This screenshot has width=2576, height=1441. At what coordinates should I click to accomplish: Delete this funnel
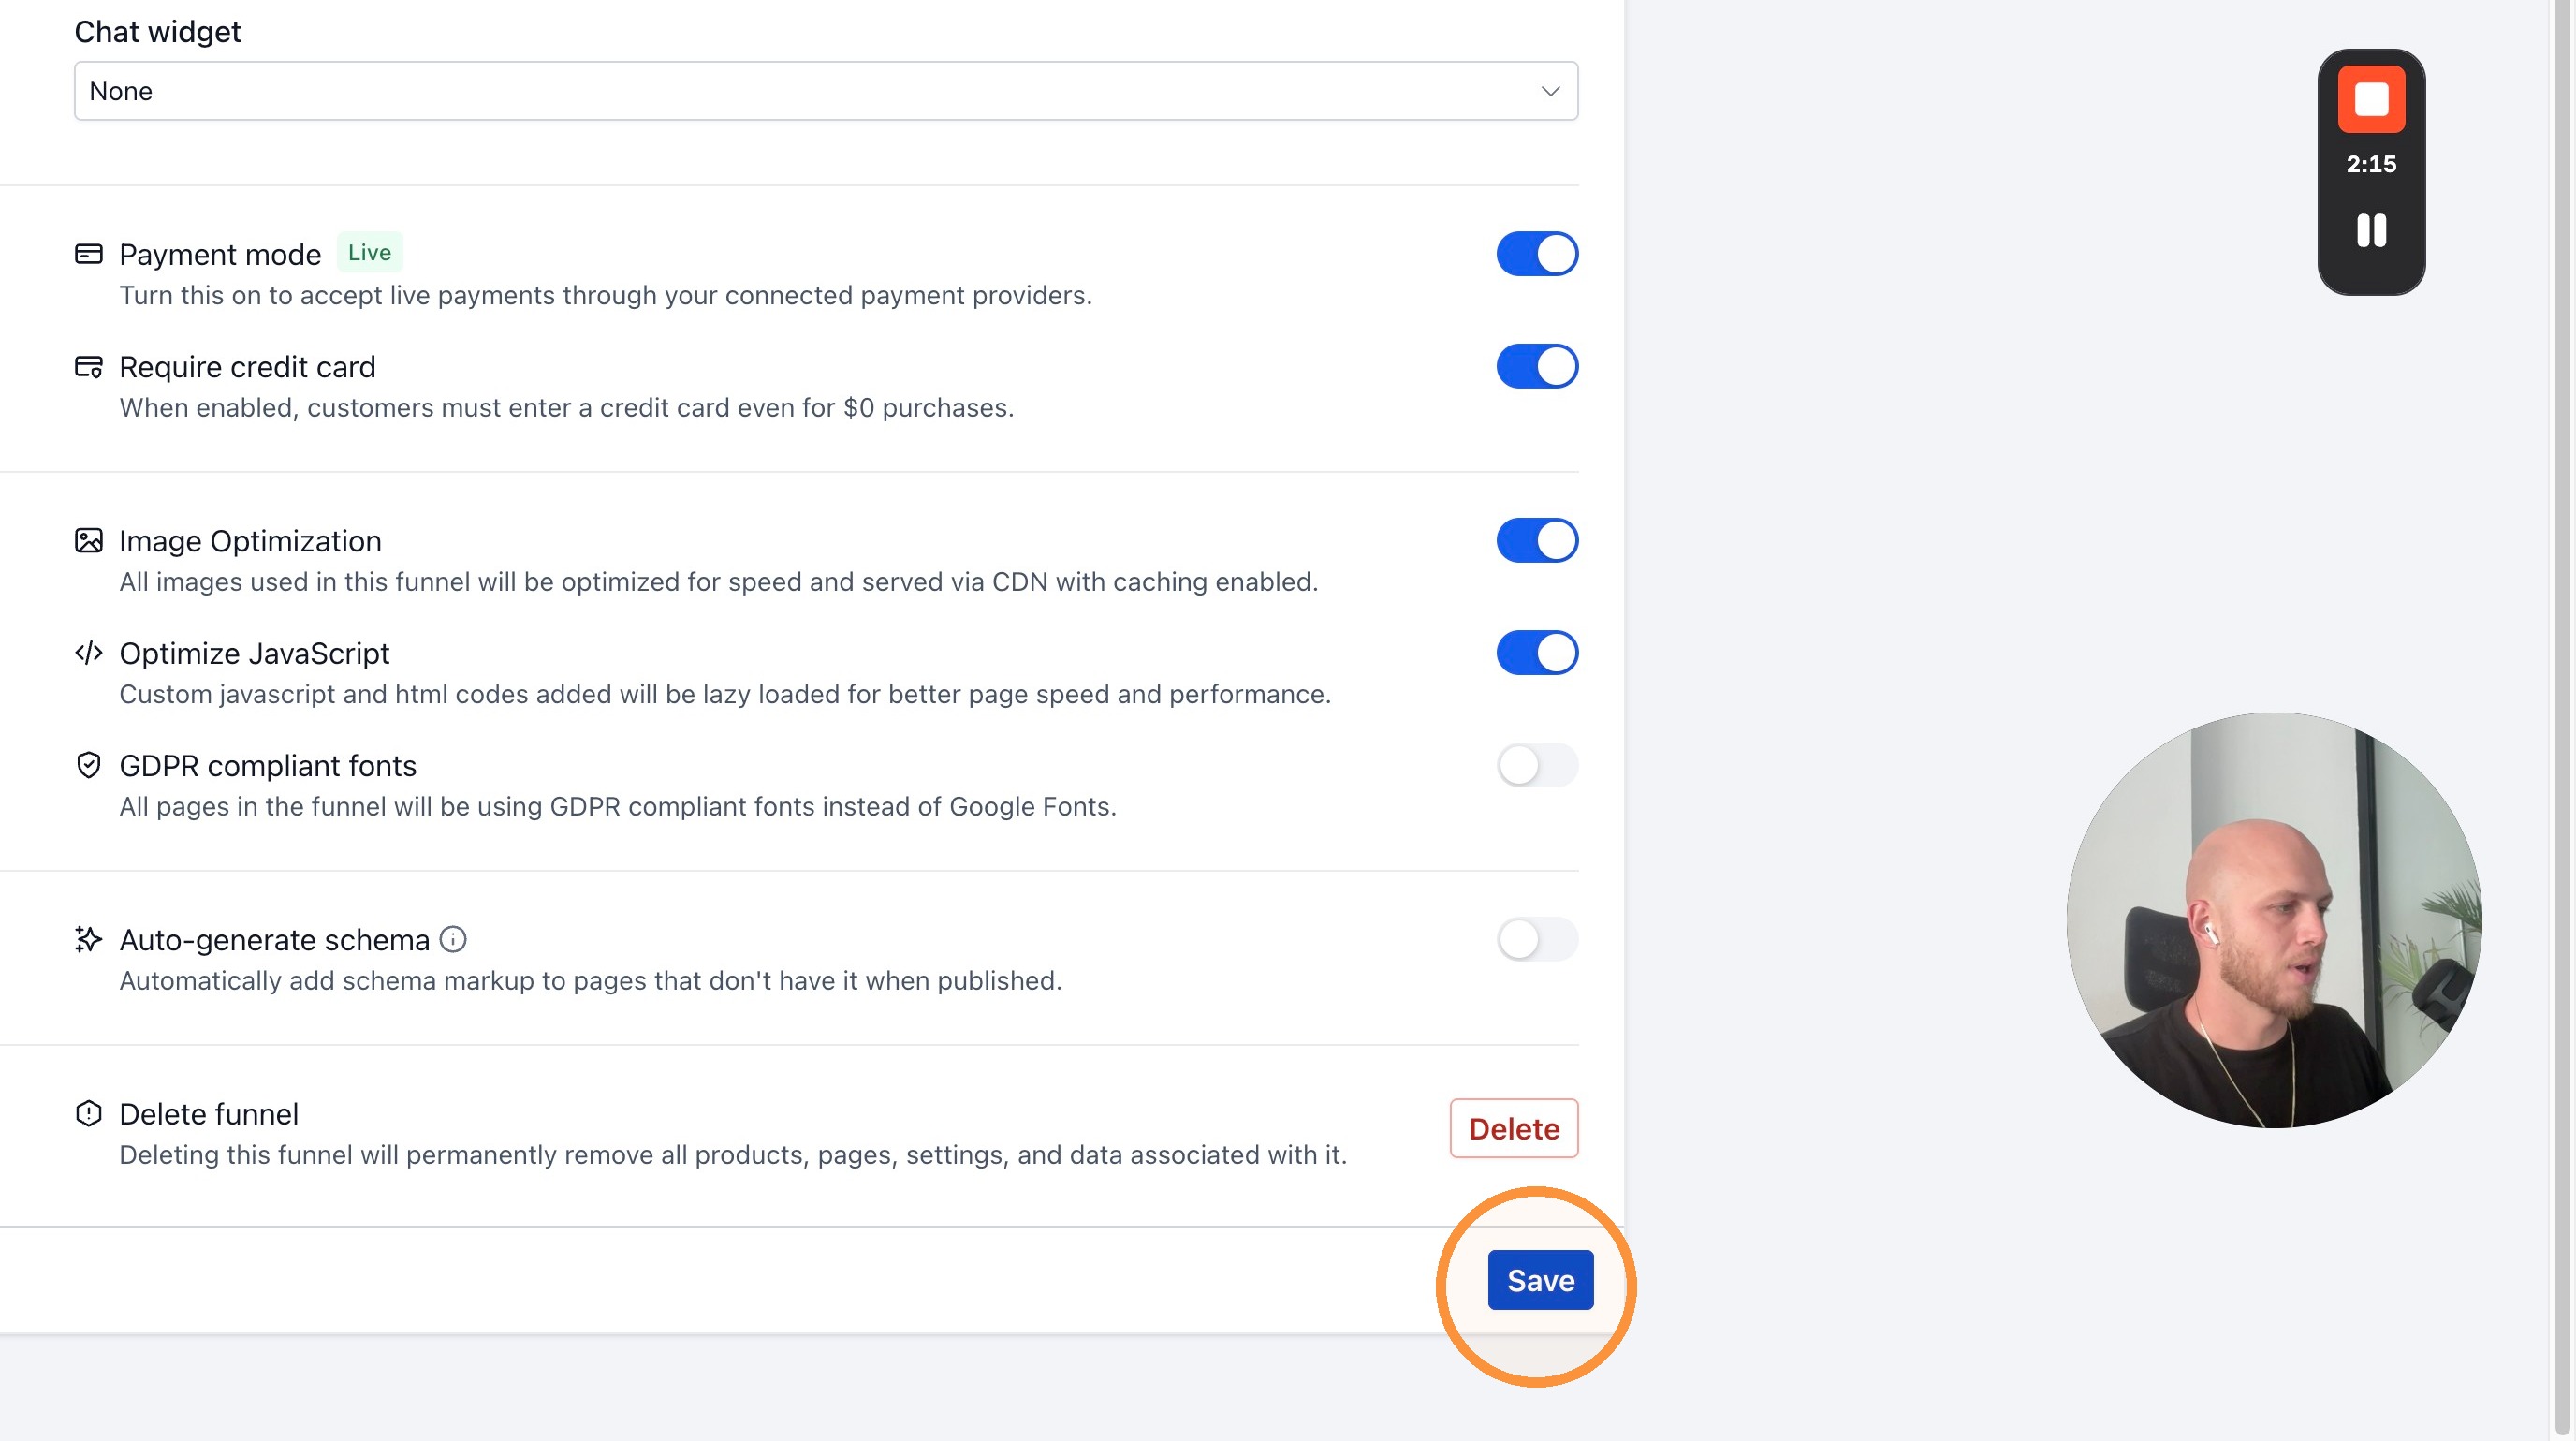click(1514, 1129)
